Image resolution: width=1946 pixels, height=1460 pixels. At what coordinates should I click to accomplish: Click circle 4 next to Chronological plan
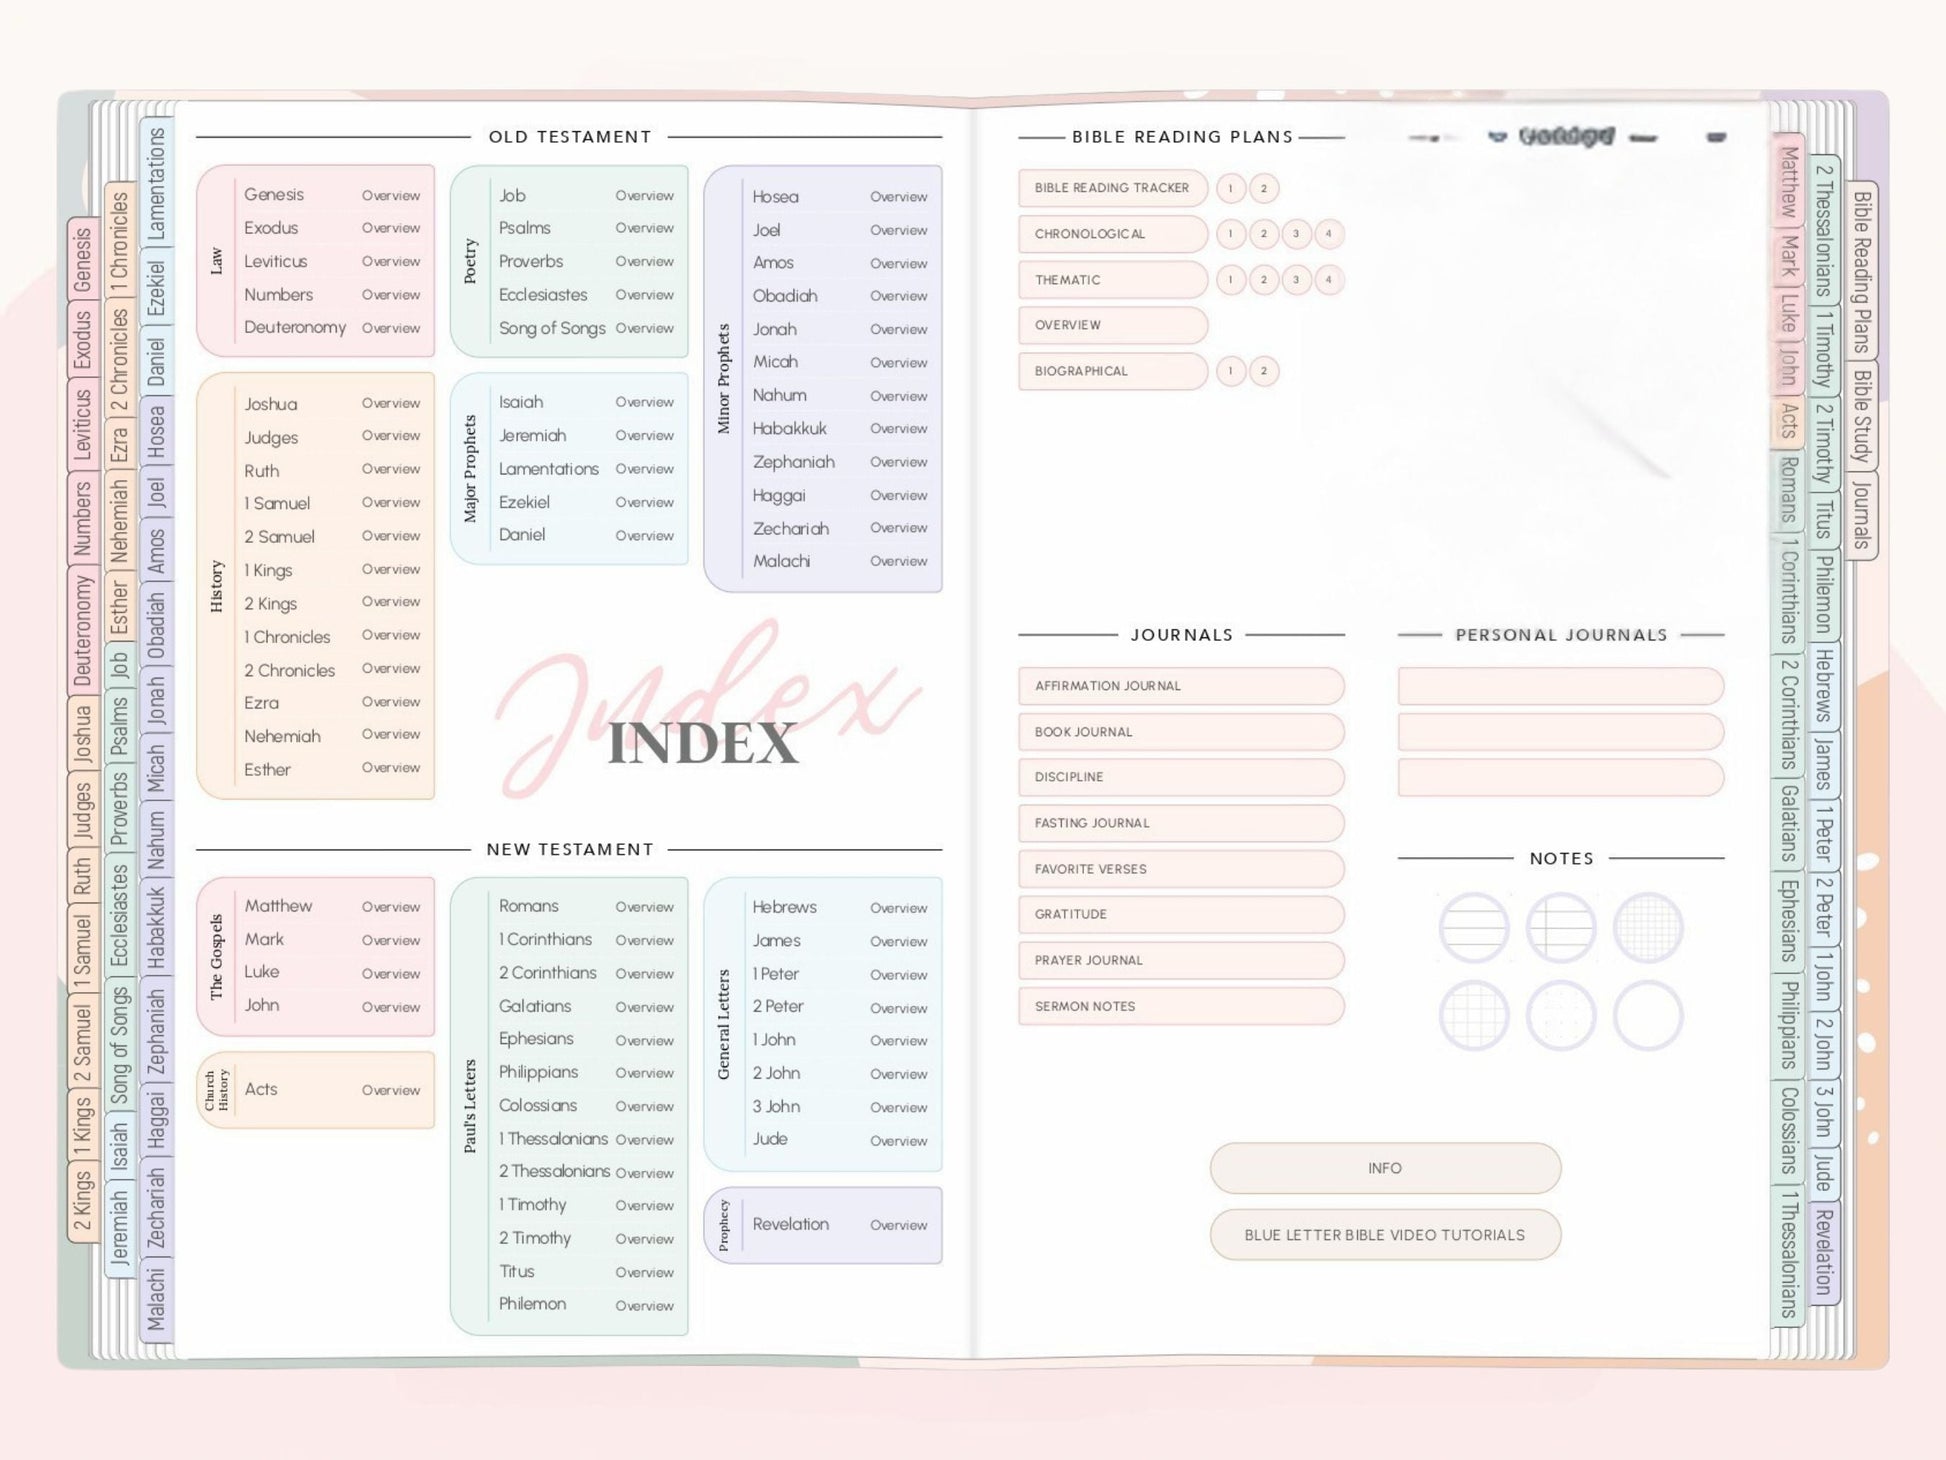click(x=1328, y=234)
